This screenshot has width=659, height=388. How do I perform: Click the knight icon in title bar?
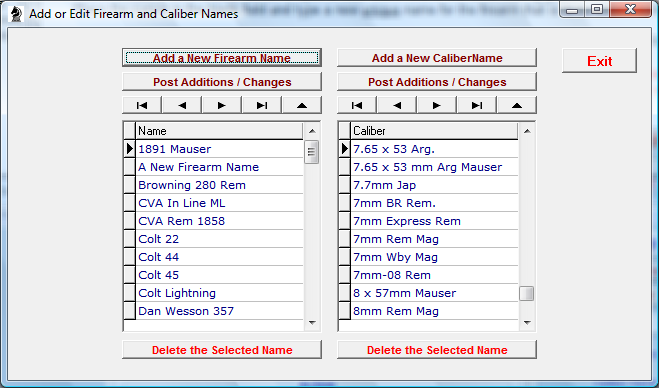pyautogui.click(x=16, y=13)
